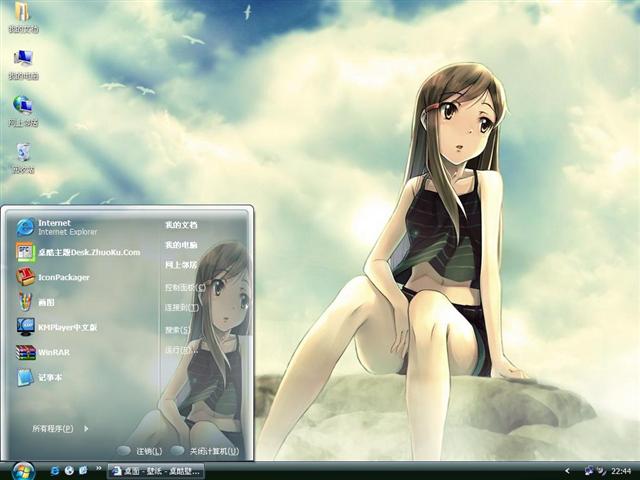The height and width of the screenshot is (480, 640).
Task: Open 我的文档 in Start menu right column
Action: coord(181,225)
